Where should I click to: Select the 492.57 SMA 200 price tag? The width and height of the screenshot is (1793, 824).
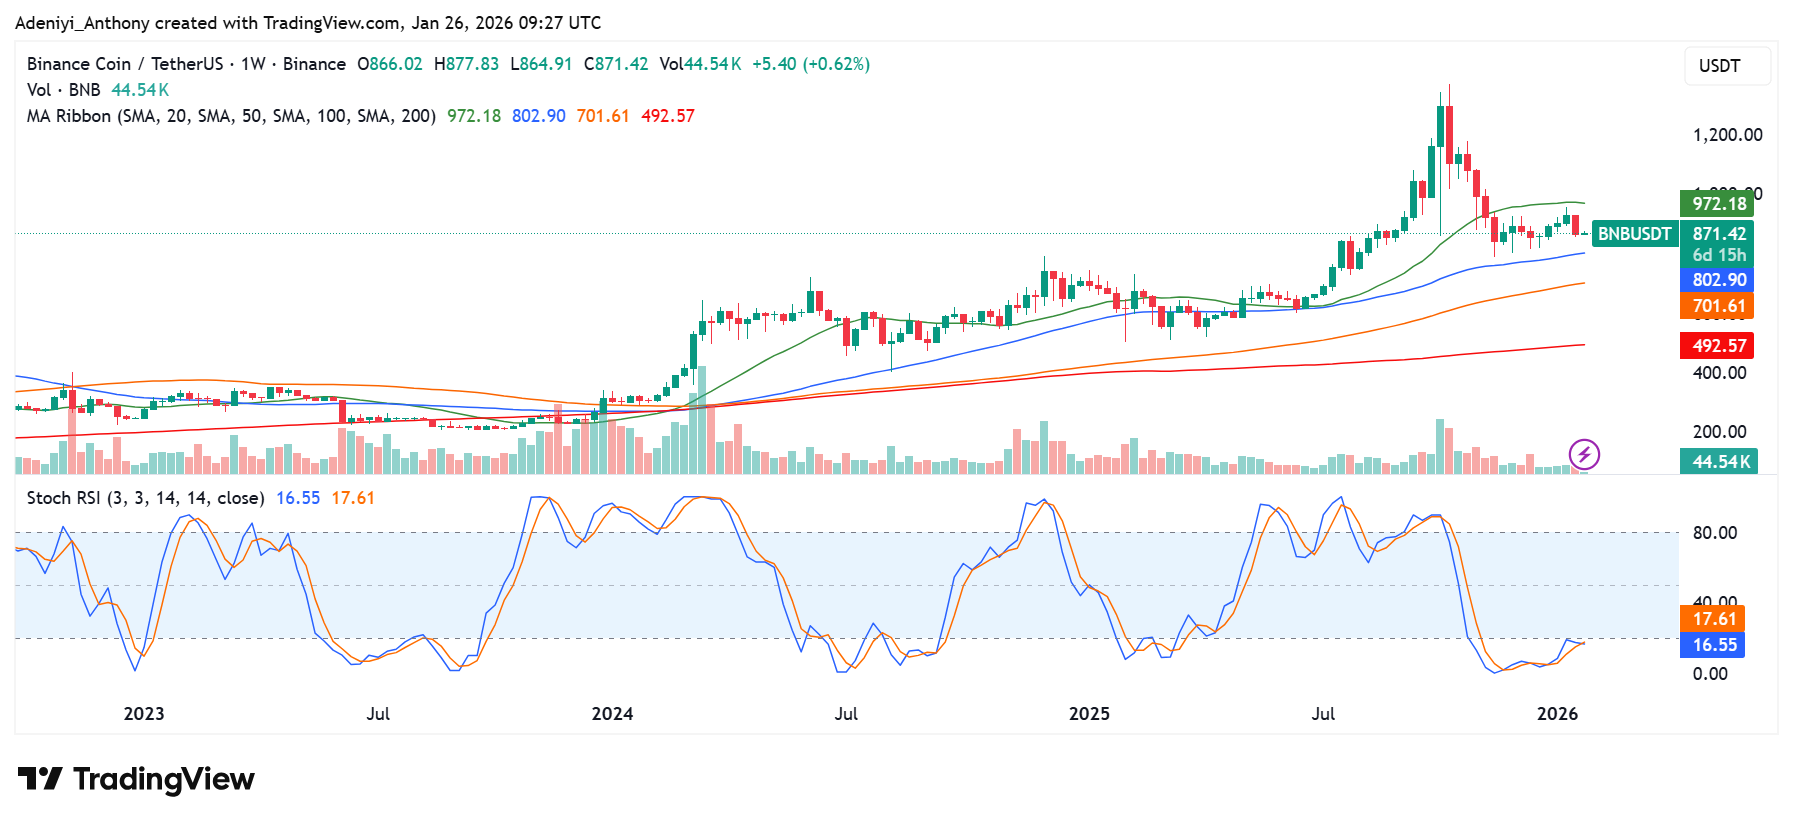coord(1718,346)
